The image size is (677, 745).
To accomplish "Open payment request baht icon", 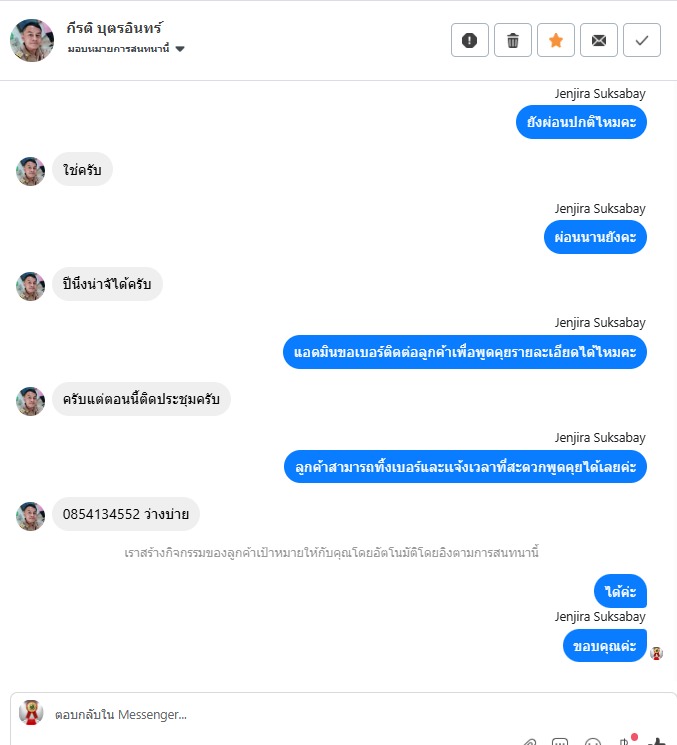I will point(624,741).
